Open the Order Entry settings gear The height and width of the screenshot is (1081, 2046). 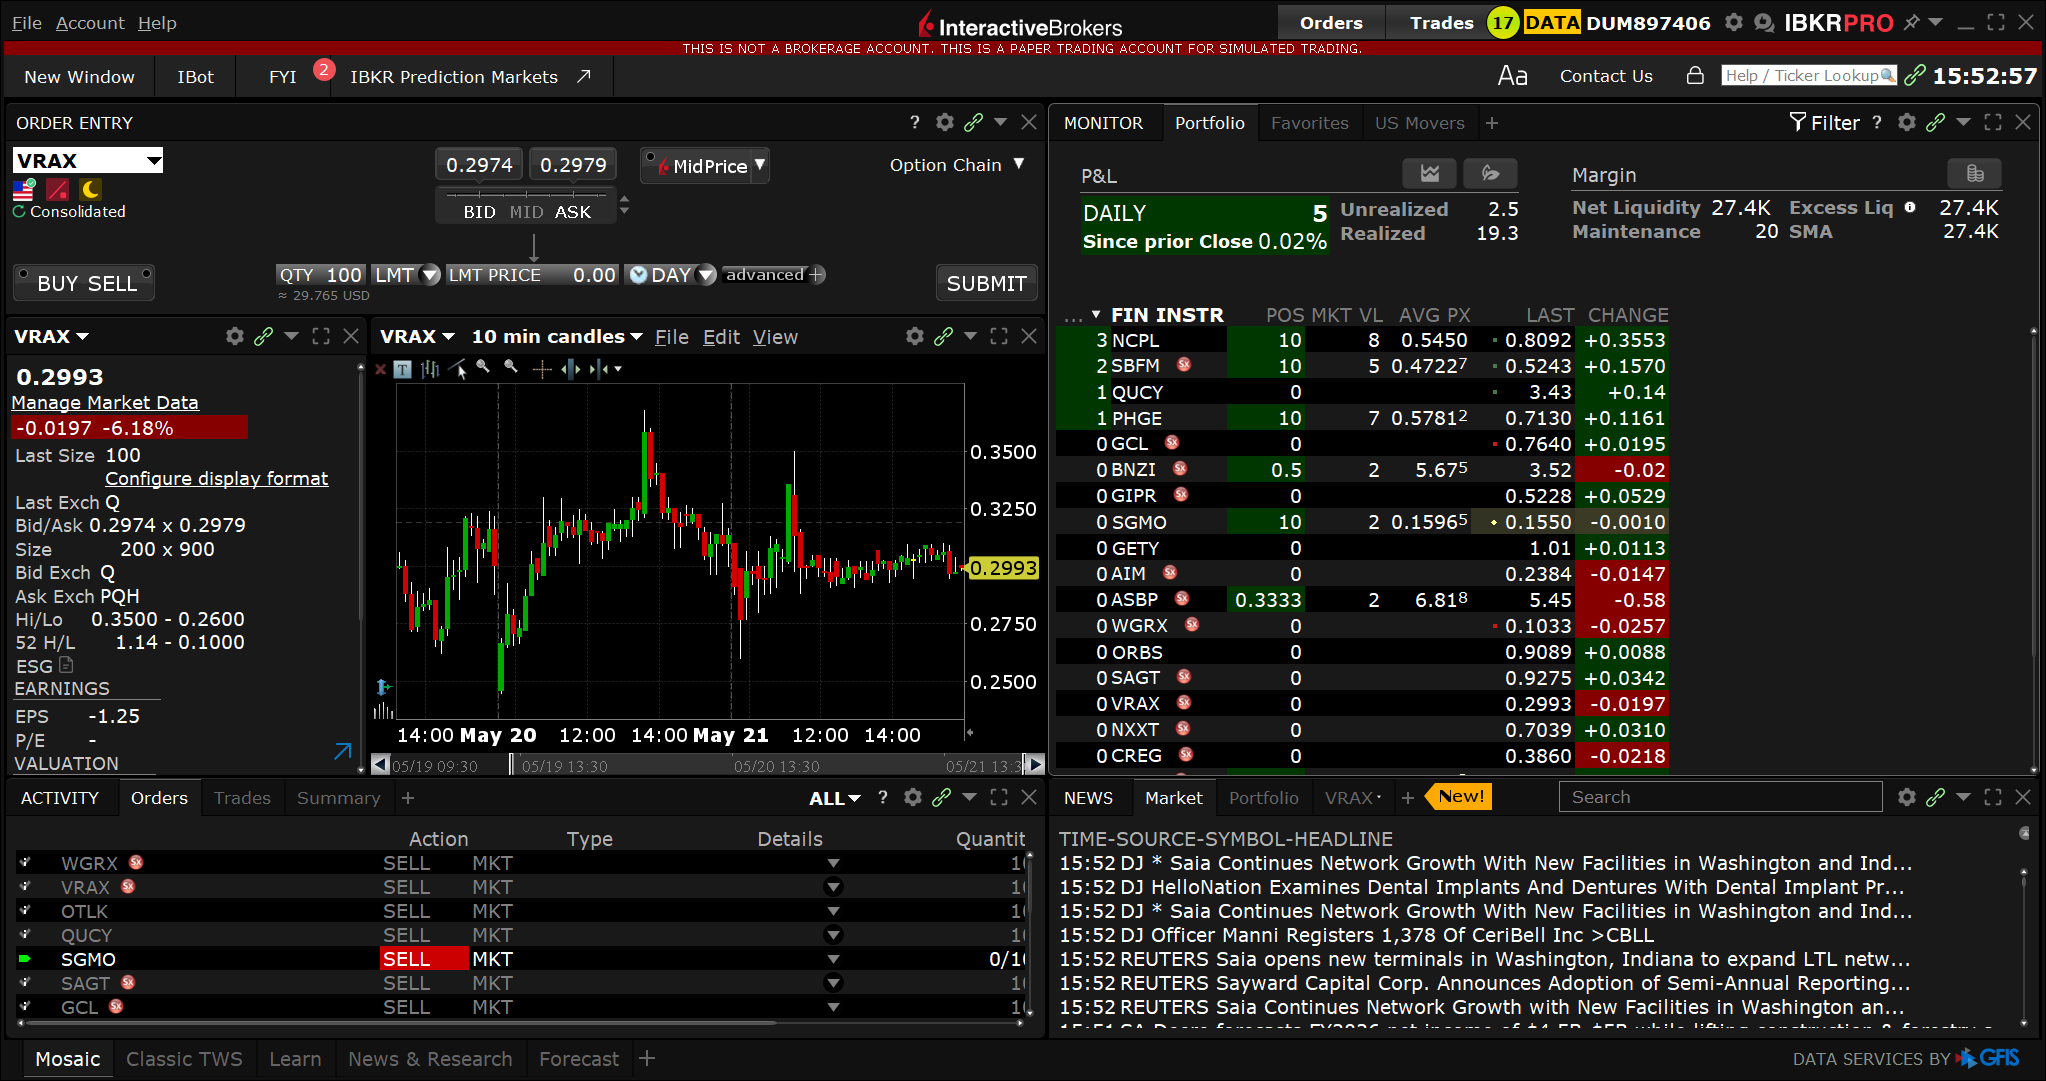pos(945,122)
